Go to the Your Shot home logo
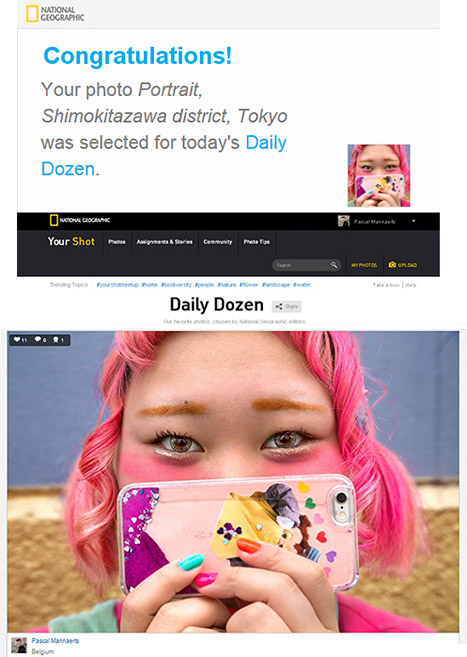This screenshot has height=657, width=467. point(71,242)
